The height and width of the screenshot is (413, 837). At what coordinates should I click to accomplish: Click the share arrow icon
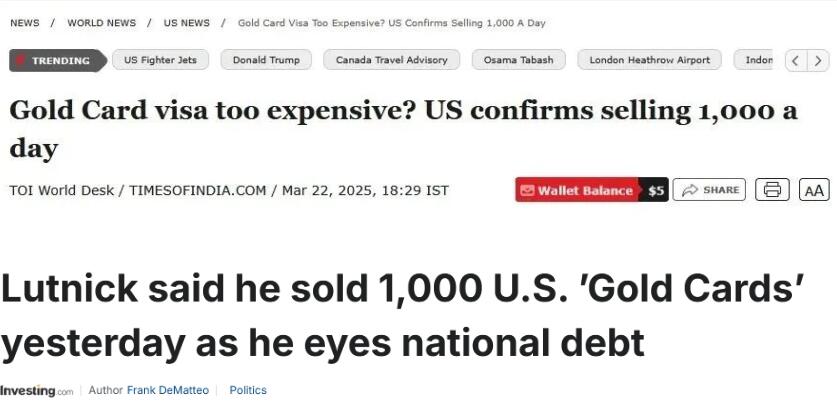tap(690, 190)
